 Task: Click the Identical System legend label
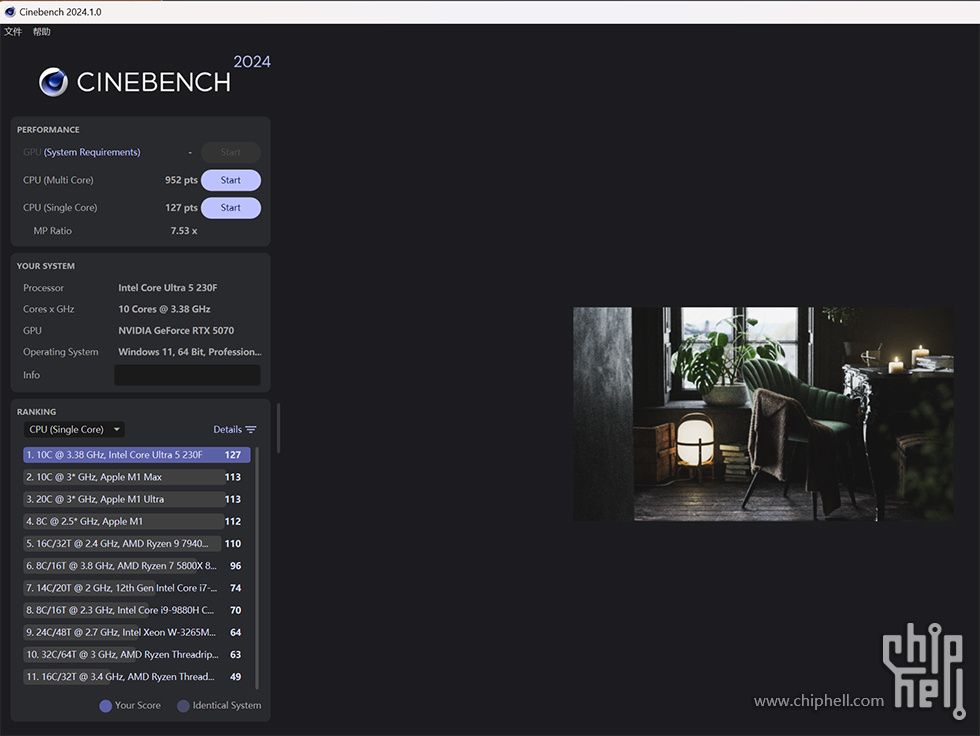[x=227, y=705]
